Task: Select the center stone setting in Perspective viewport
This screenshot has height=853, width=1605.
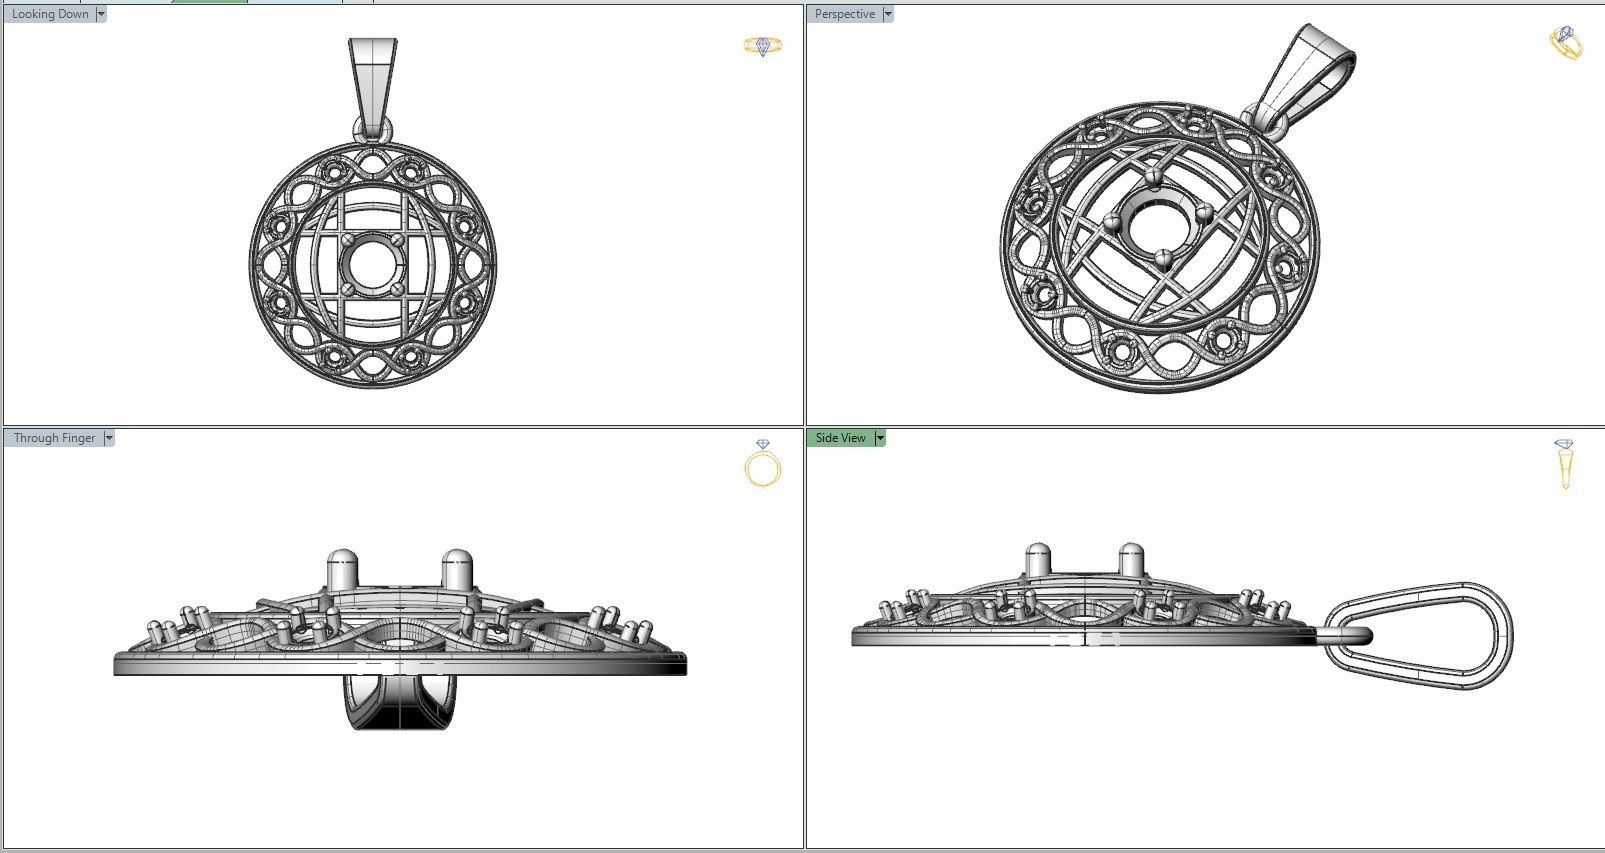Action: point(1158,222)
